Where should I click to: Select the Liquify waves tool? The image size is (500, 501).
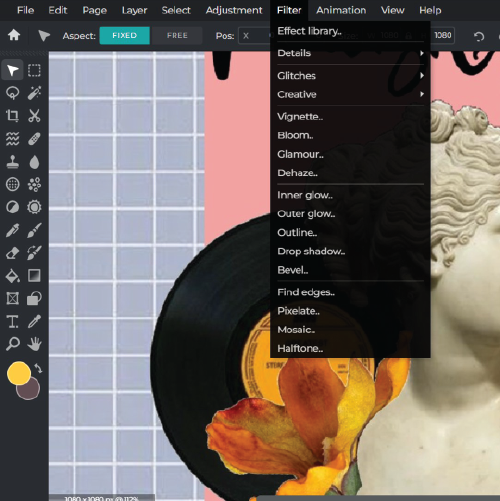13,139
